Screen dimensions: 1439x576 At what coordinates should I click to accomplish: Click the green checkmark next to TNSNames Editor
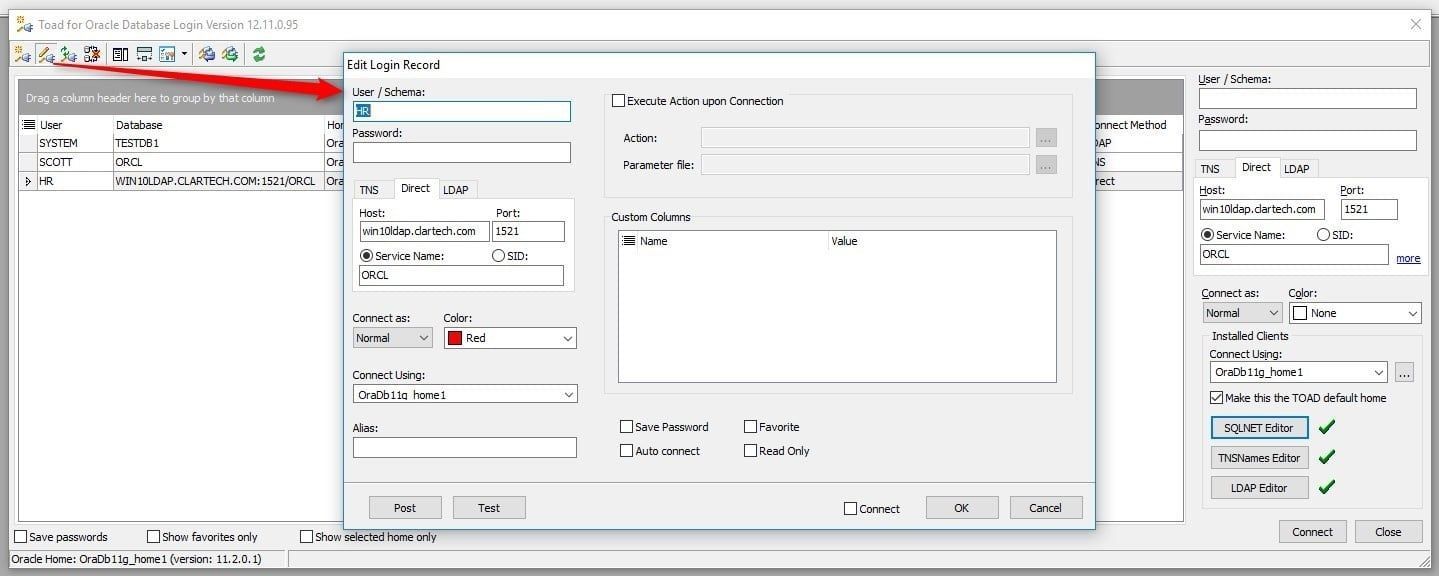[x=1326, y=457]
